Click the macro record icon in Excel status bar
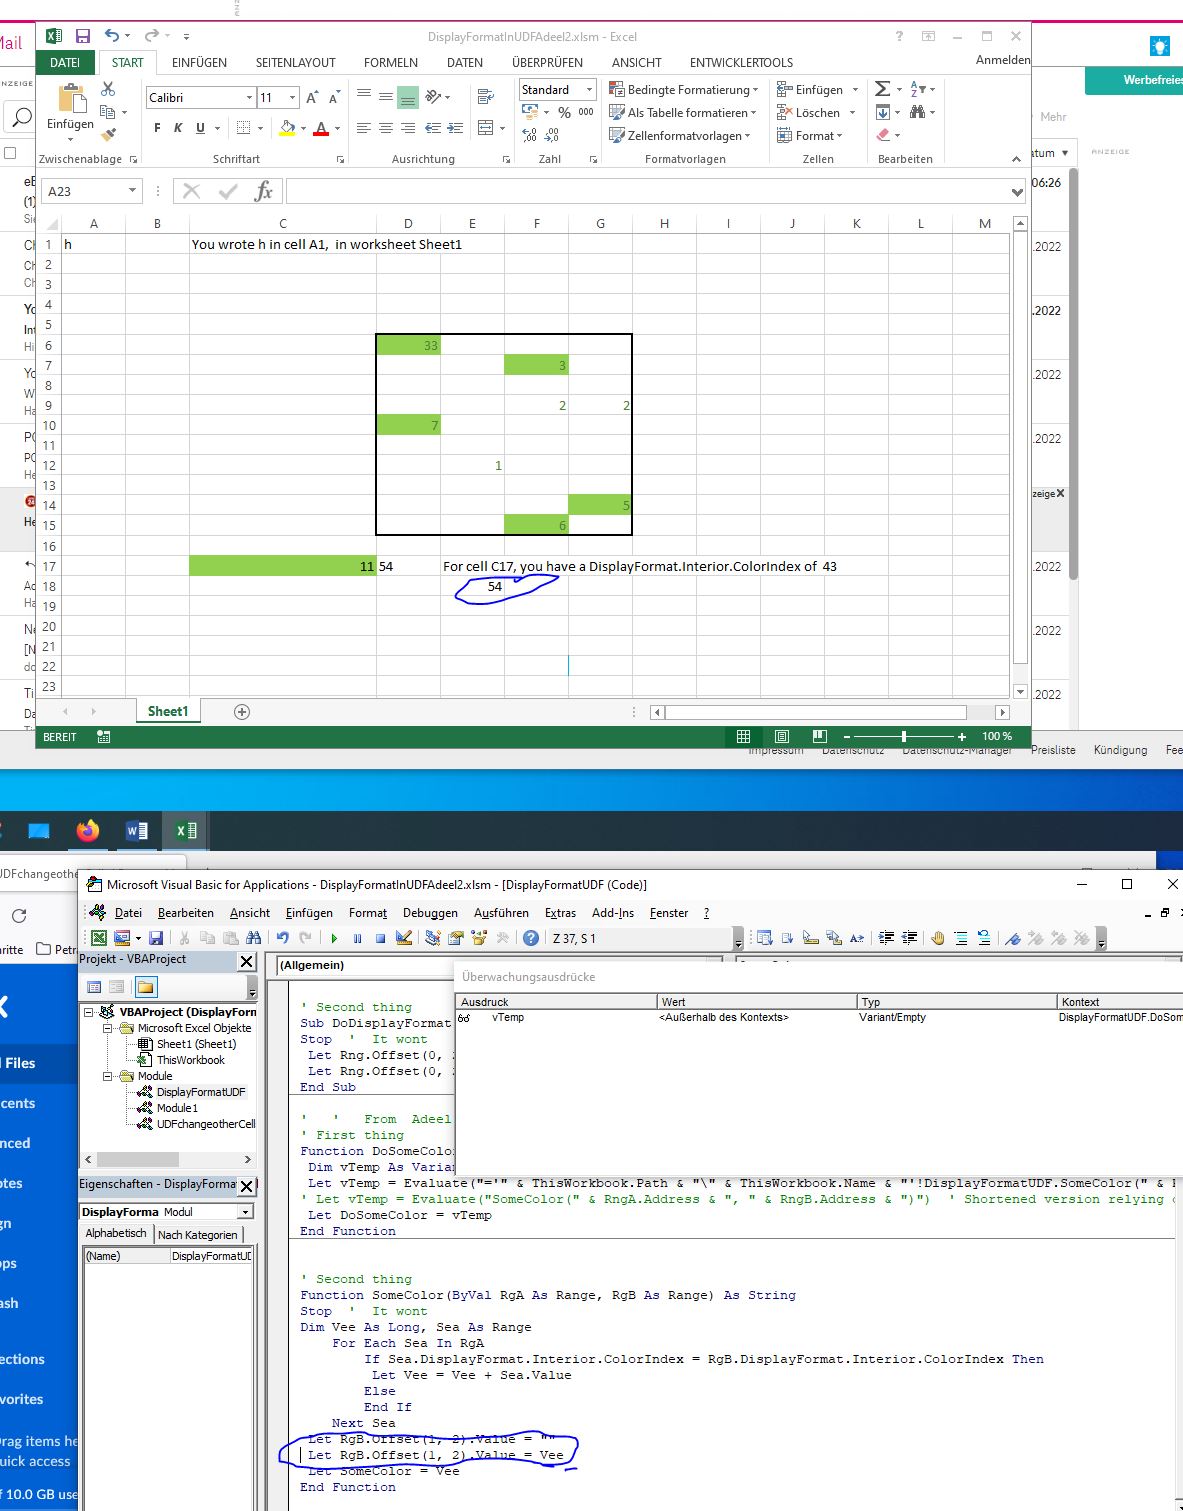The image size is (1183, 1511). point(104,736)
